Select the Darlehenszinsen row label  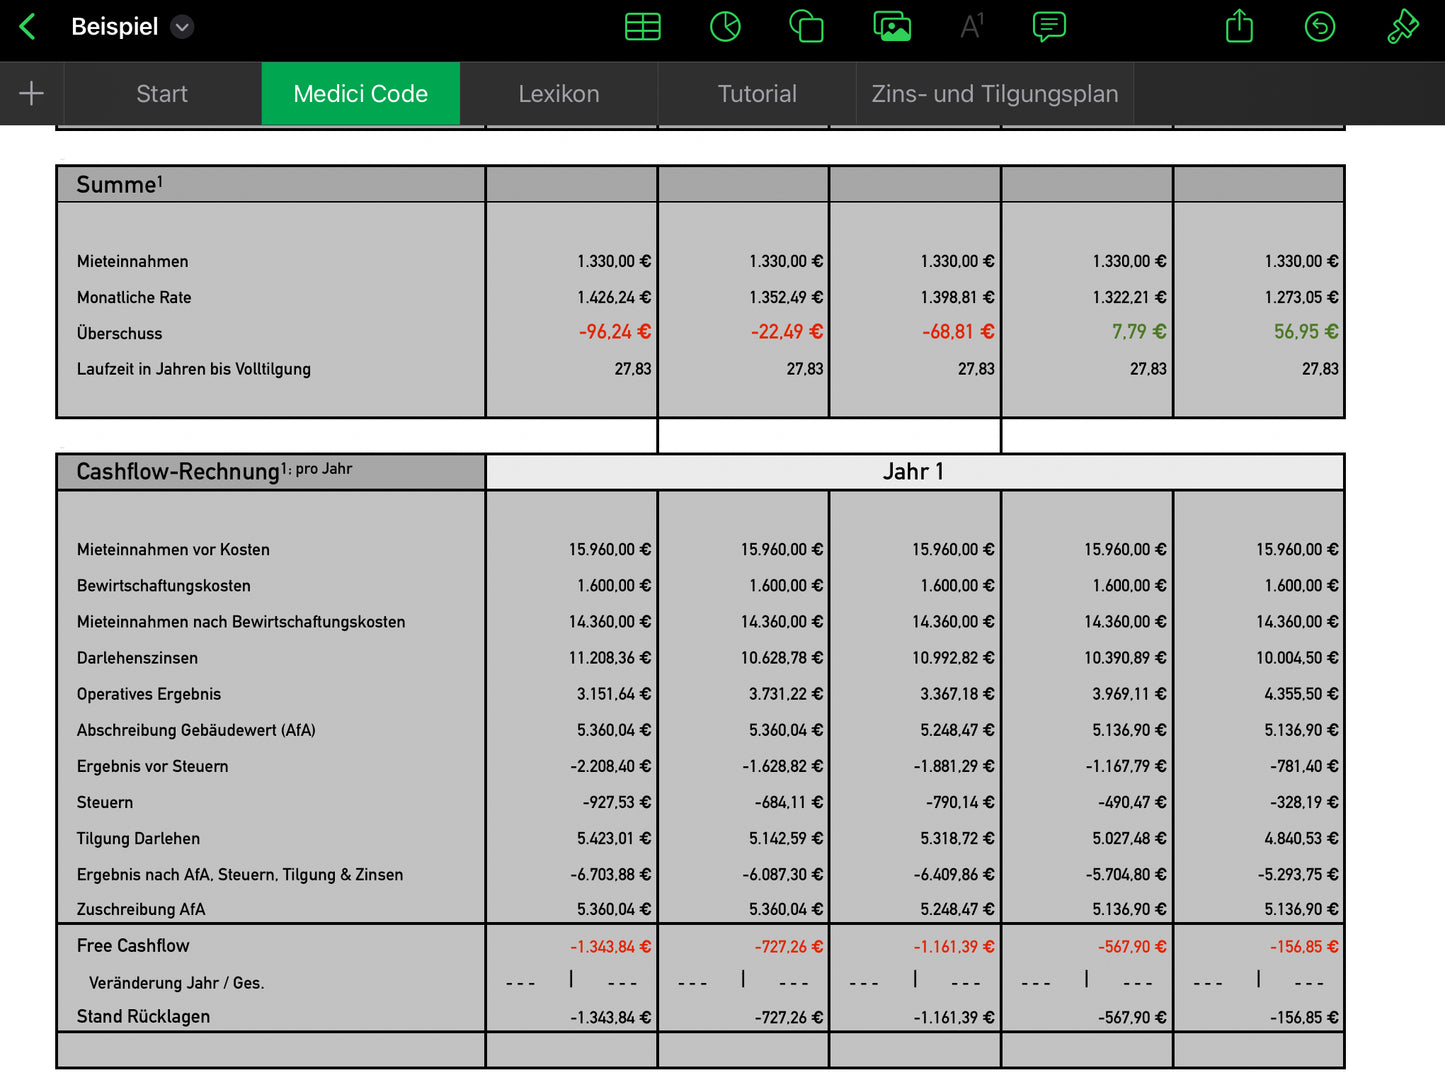[x=137, y=658]
